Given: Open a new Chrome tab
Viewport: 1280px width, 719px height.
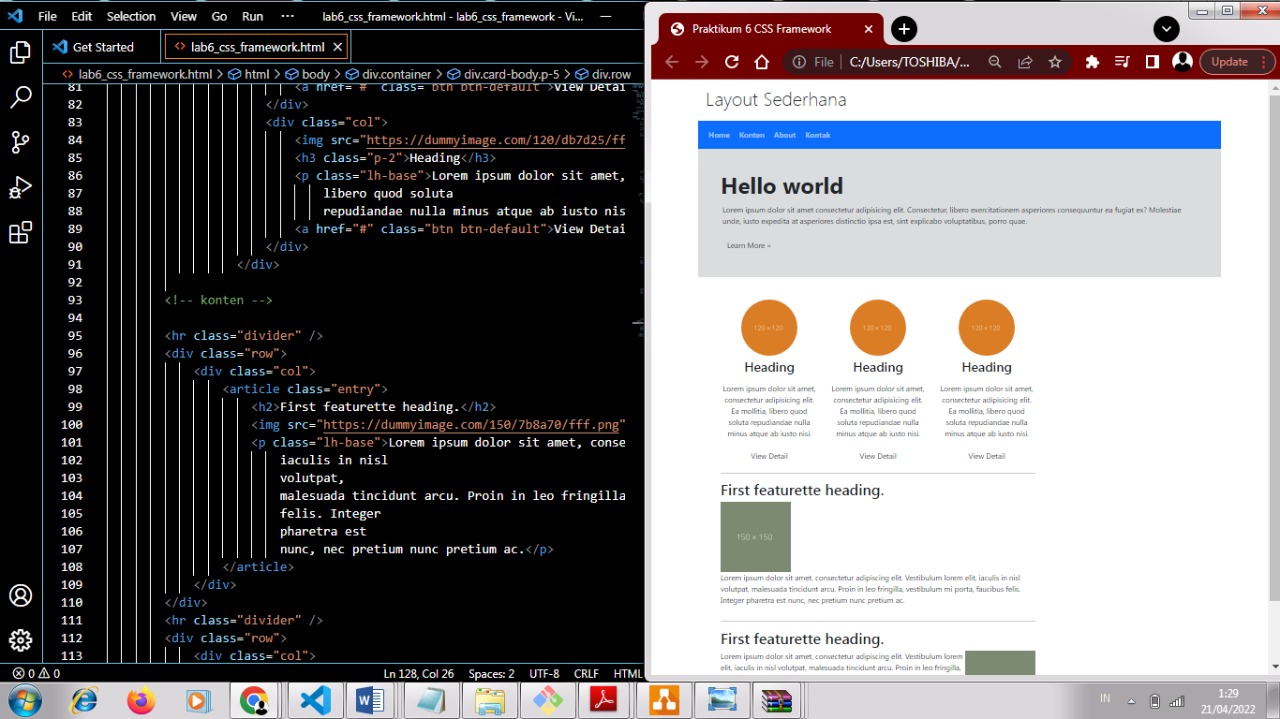Looking at the screenshot, I should coord(903,29).
